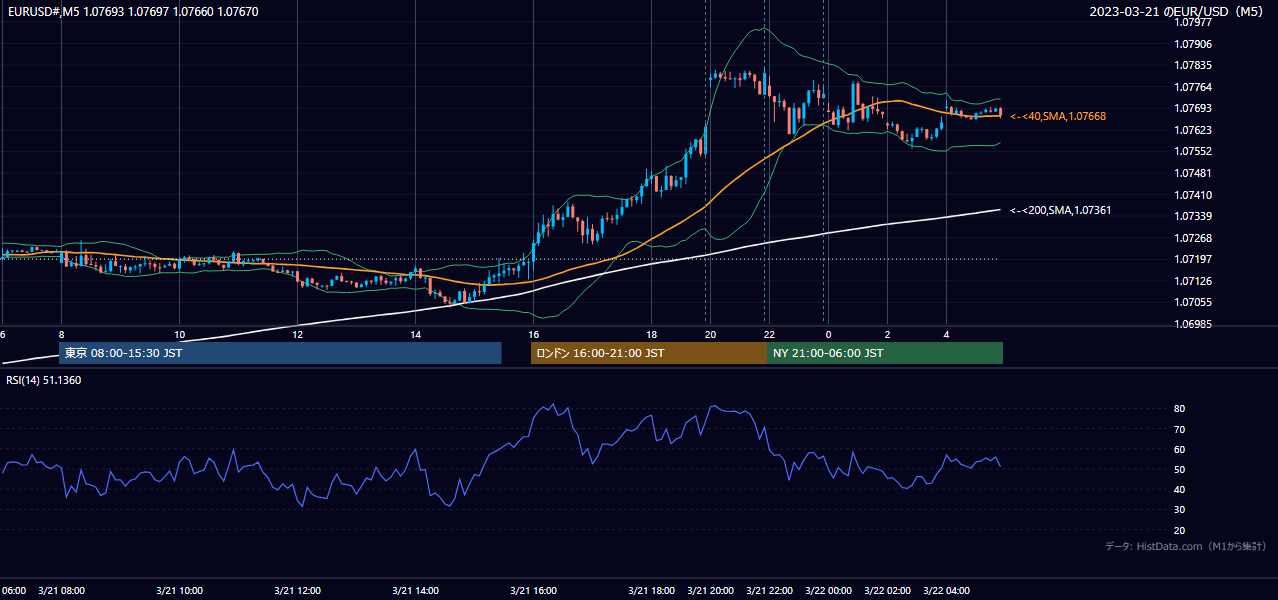Select the 200 SMA label 1.07361
Image resolution: width=1278 pixels, height=600 pixels.
point(1060,210)
